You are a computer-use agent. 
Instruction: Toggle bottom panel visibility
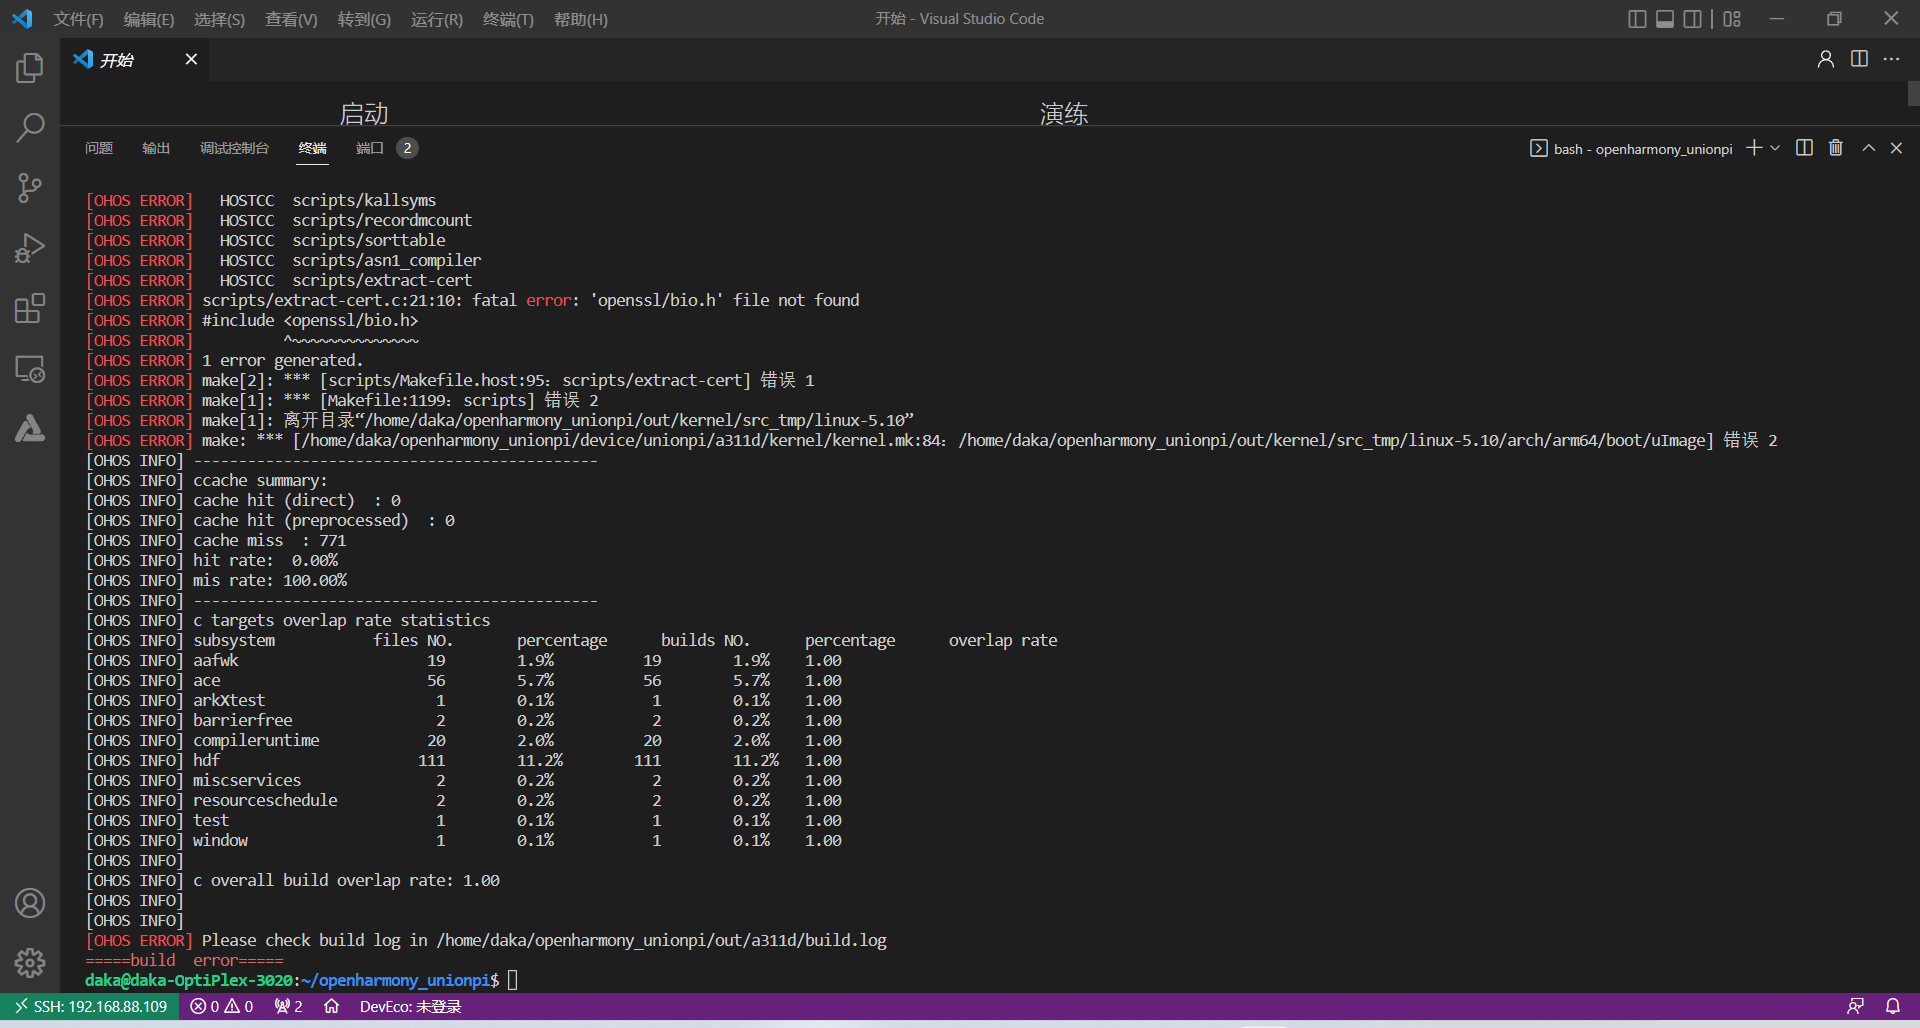click(1665, 19)
